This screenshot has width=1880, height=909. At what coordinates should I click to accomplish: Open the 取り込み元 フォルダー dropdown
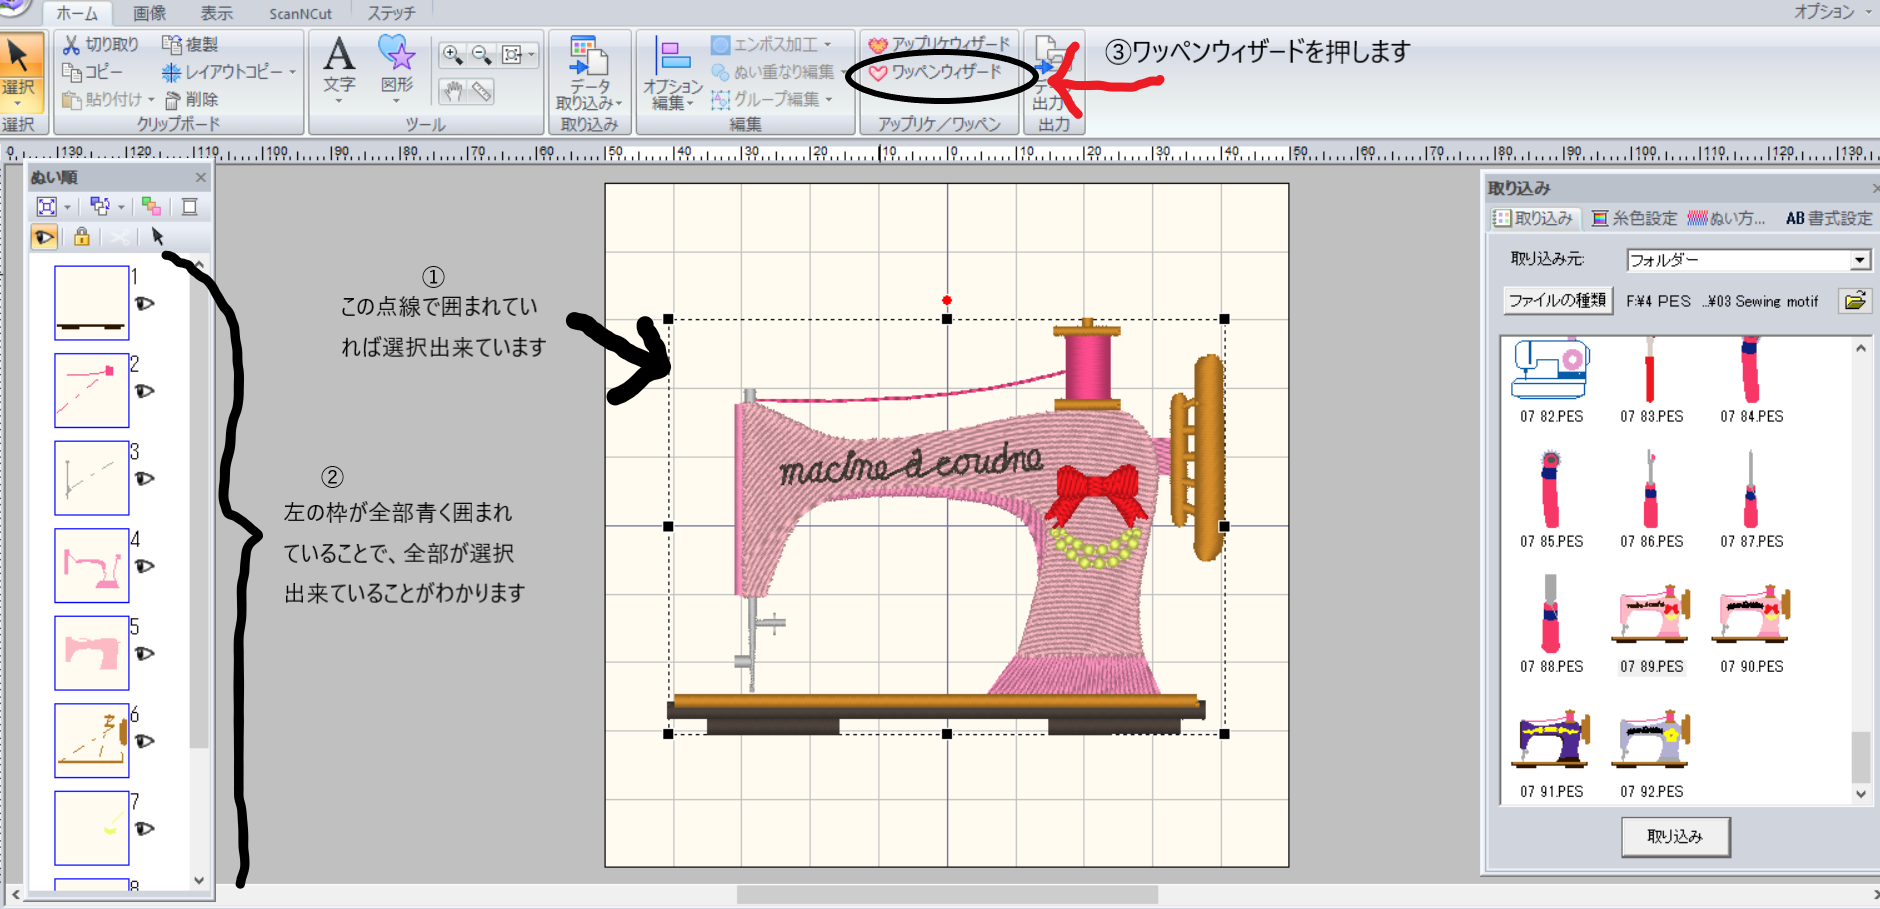[1859, 260]
